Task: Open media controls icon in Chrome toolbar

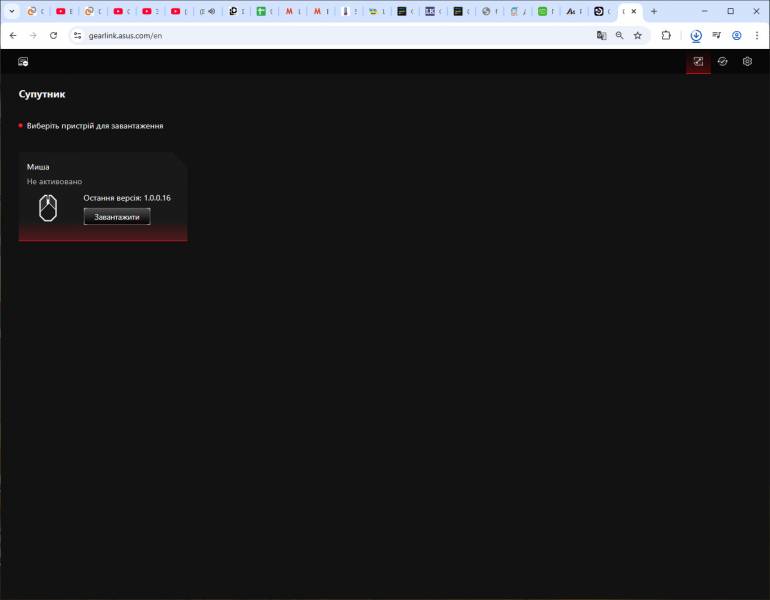Action: click(x=716, y=35)
